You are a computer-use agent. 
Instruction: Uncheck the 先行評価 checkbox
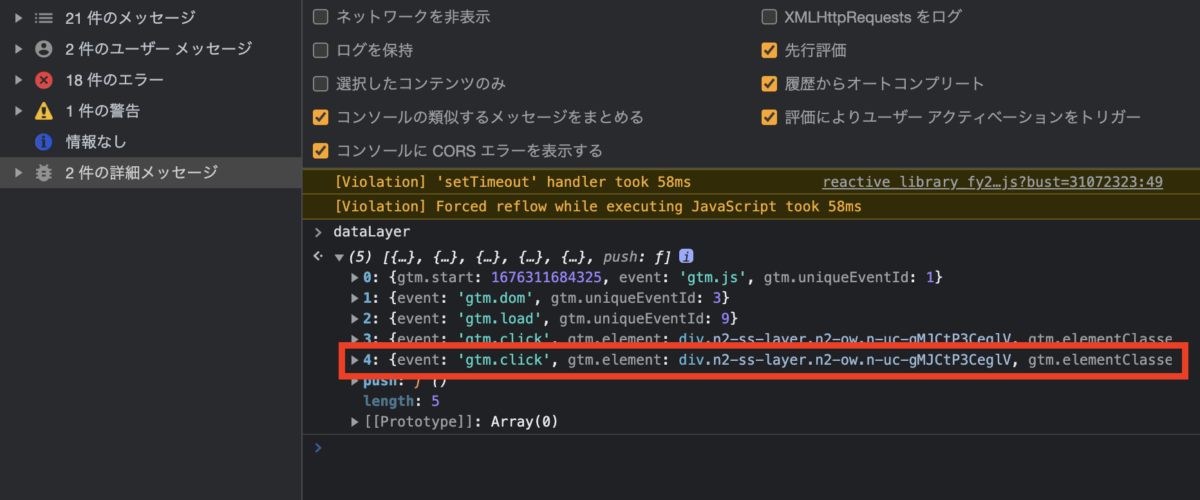coord(769,50)
